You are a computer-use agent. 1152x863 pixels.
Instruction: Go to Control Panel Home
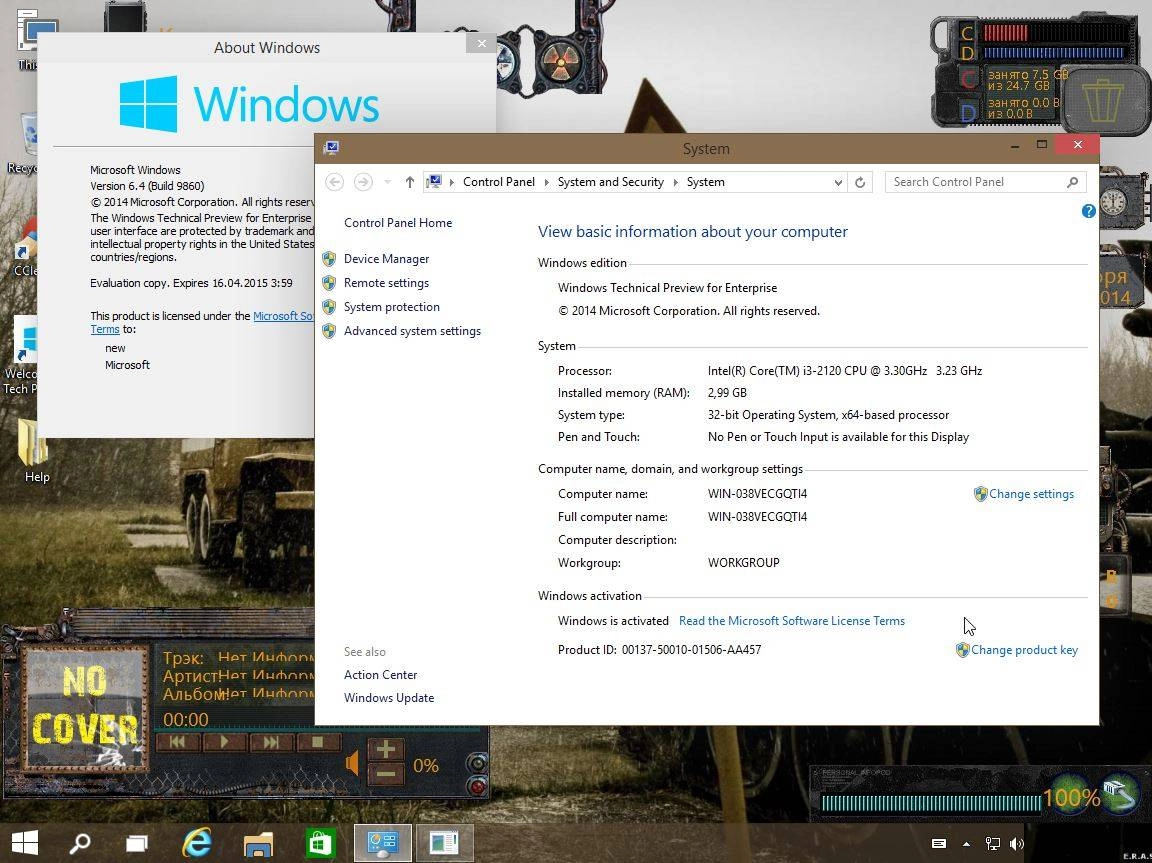(x=397, y=223)
